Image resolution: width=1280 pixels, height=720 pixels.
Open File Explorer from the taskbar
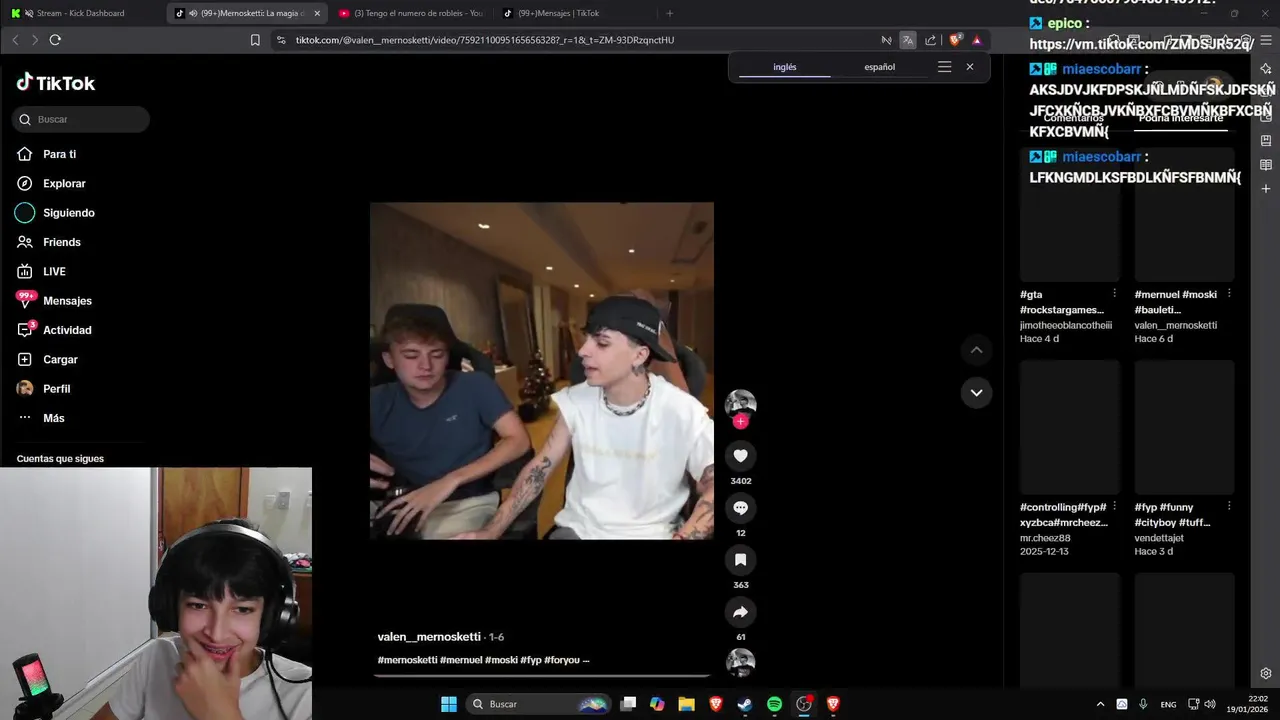(x=686, y=704)
